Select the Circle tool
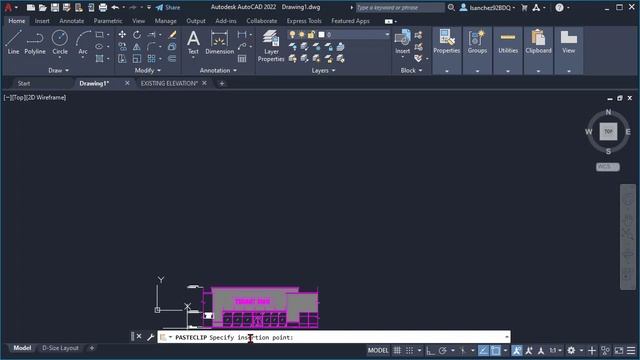 (x=60, y=42)
